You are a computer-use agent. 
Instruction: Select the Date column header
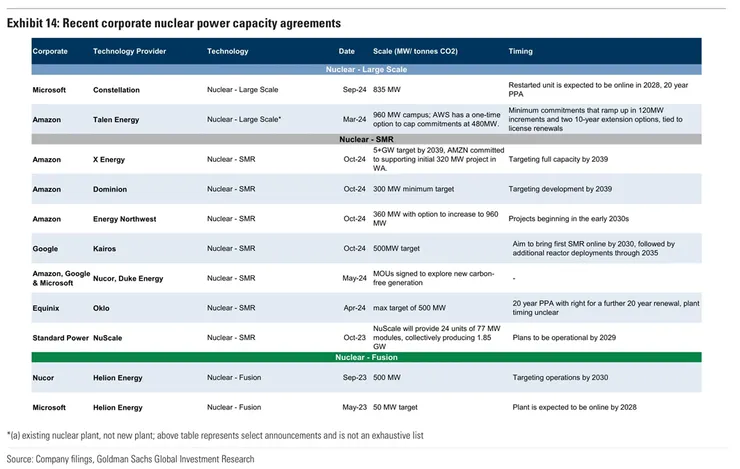pyautogui.click(x=346, y=50)
